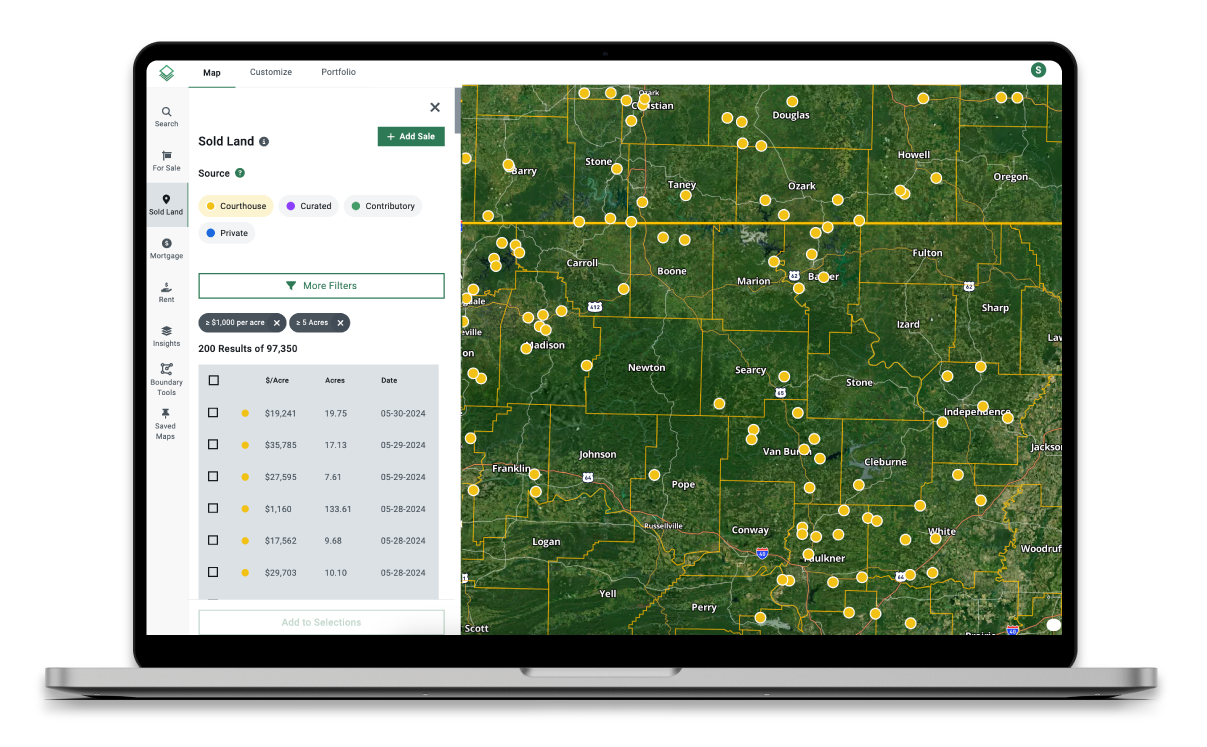Open the Rent sidebar tool
Screen dimensions: 1207x747
coord(166,293)
